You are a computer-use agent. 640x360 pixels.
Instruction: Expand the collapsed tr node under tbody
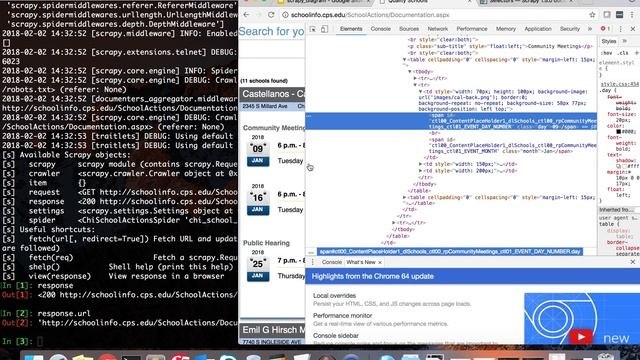pos(415,78)
